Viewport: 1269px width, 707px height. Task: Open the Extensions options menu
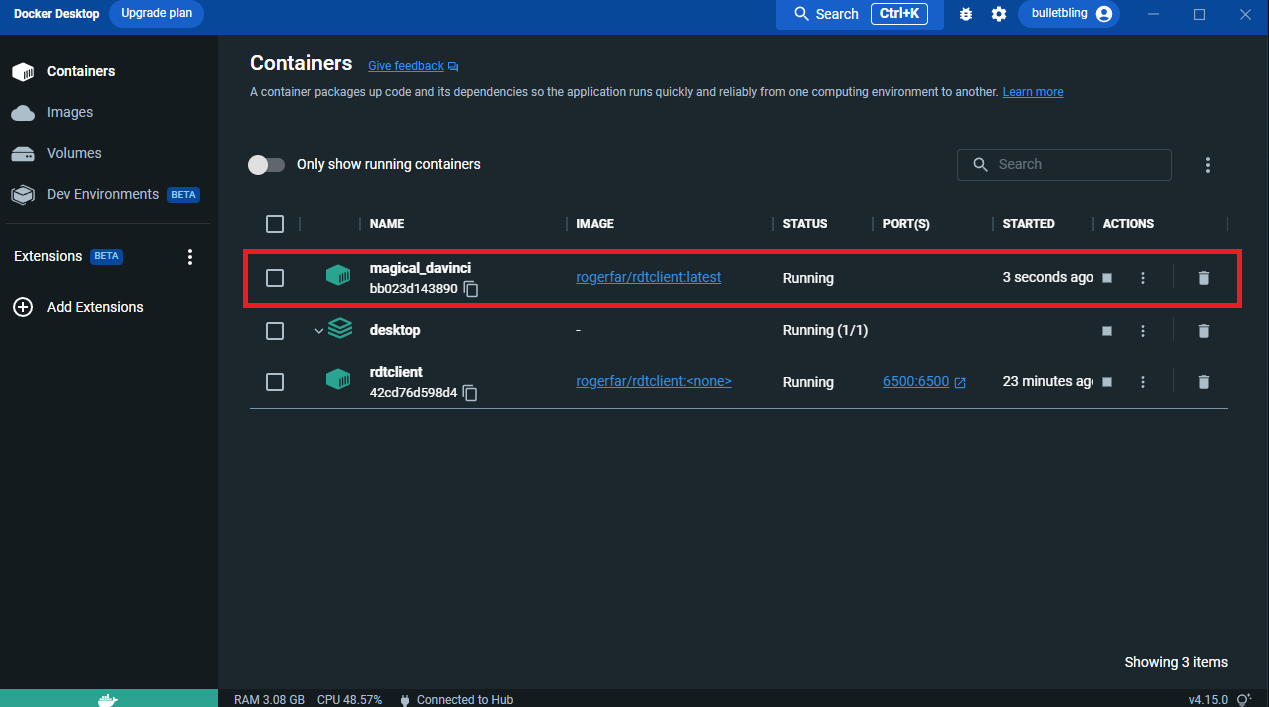190,256
